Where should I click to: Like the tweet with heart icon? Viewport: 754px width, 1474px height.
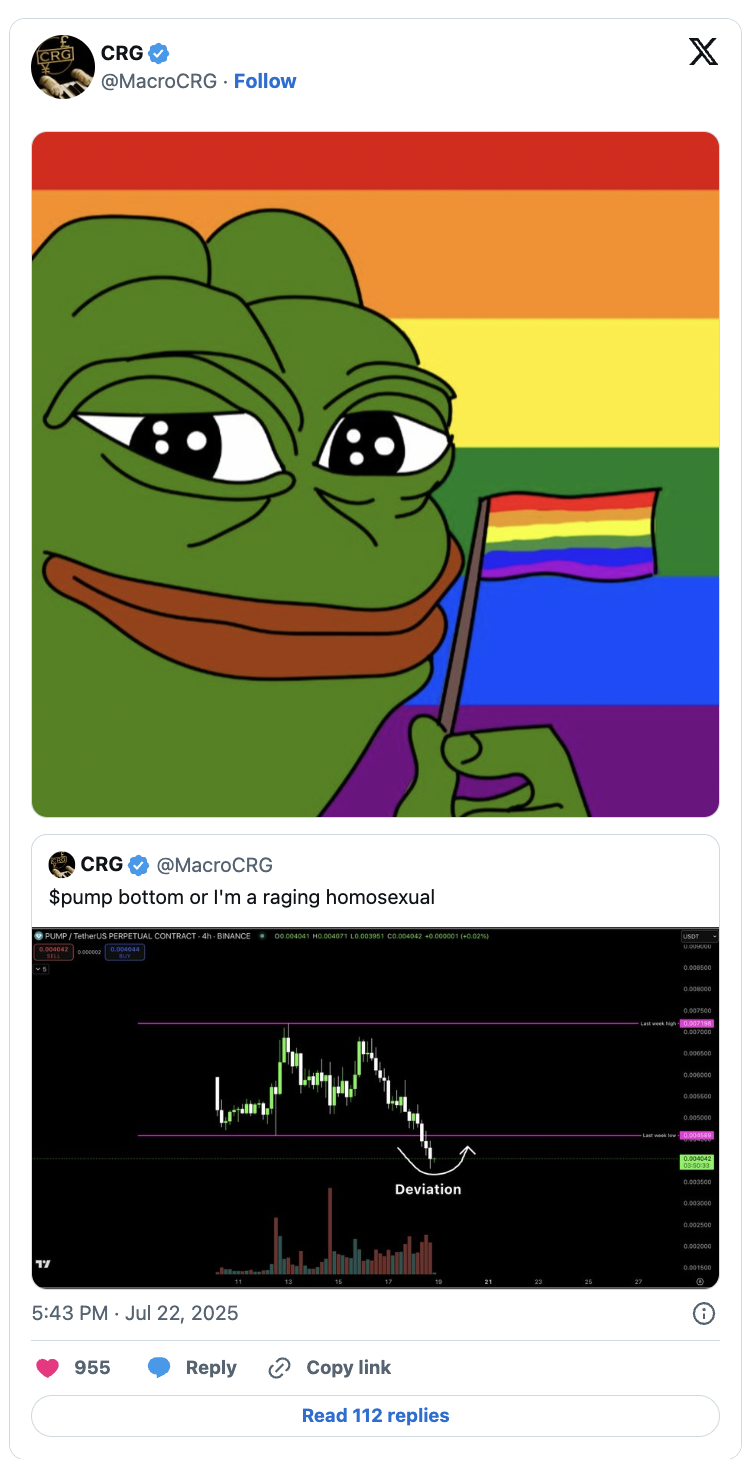tap(48, 1368)
